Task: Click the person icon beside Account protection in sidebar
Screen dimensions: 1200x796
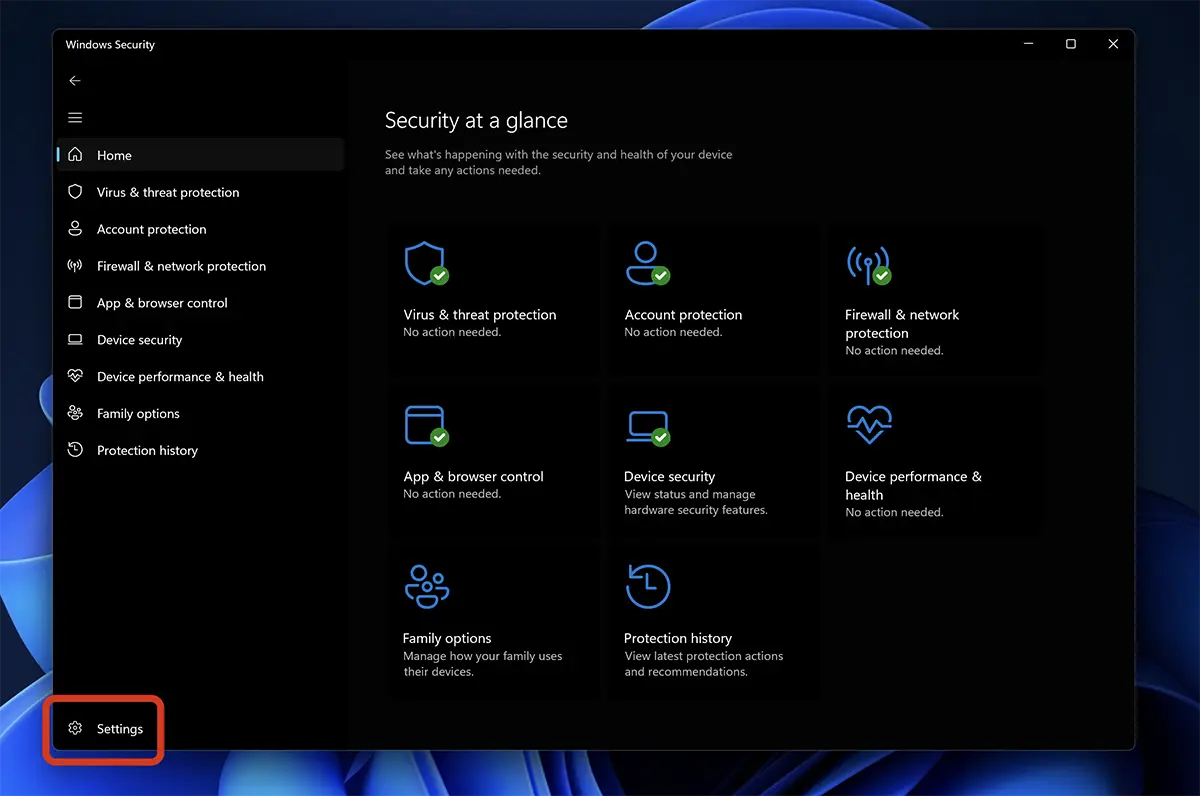Action: click(75, 228)
